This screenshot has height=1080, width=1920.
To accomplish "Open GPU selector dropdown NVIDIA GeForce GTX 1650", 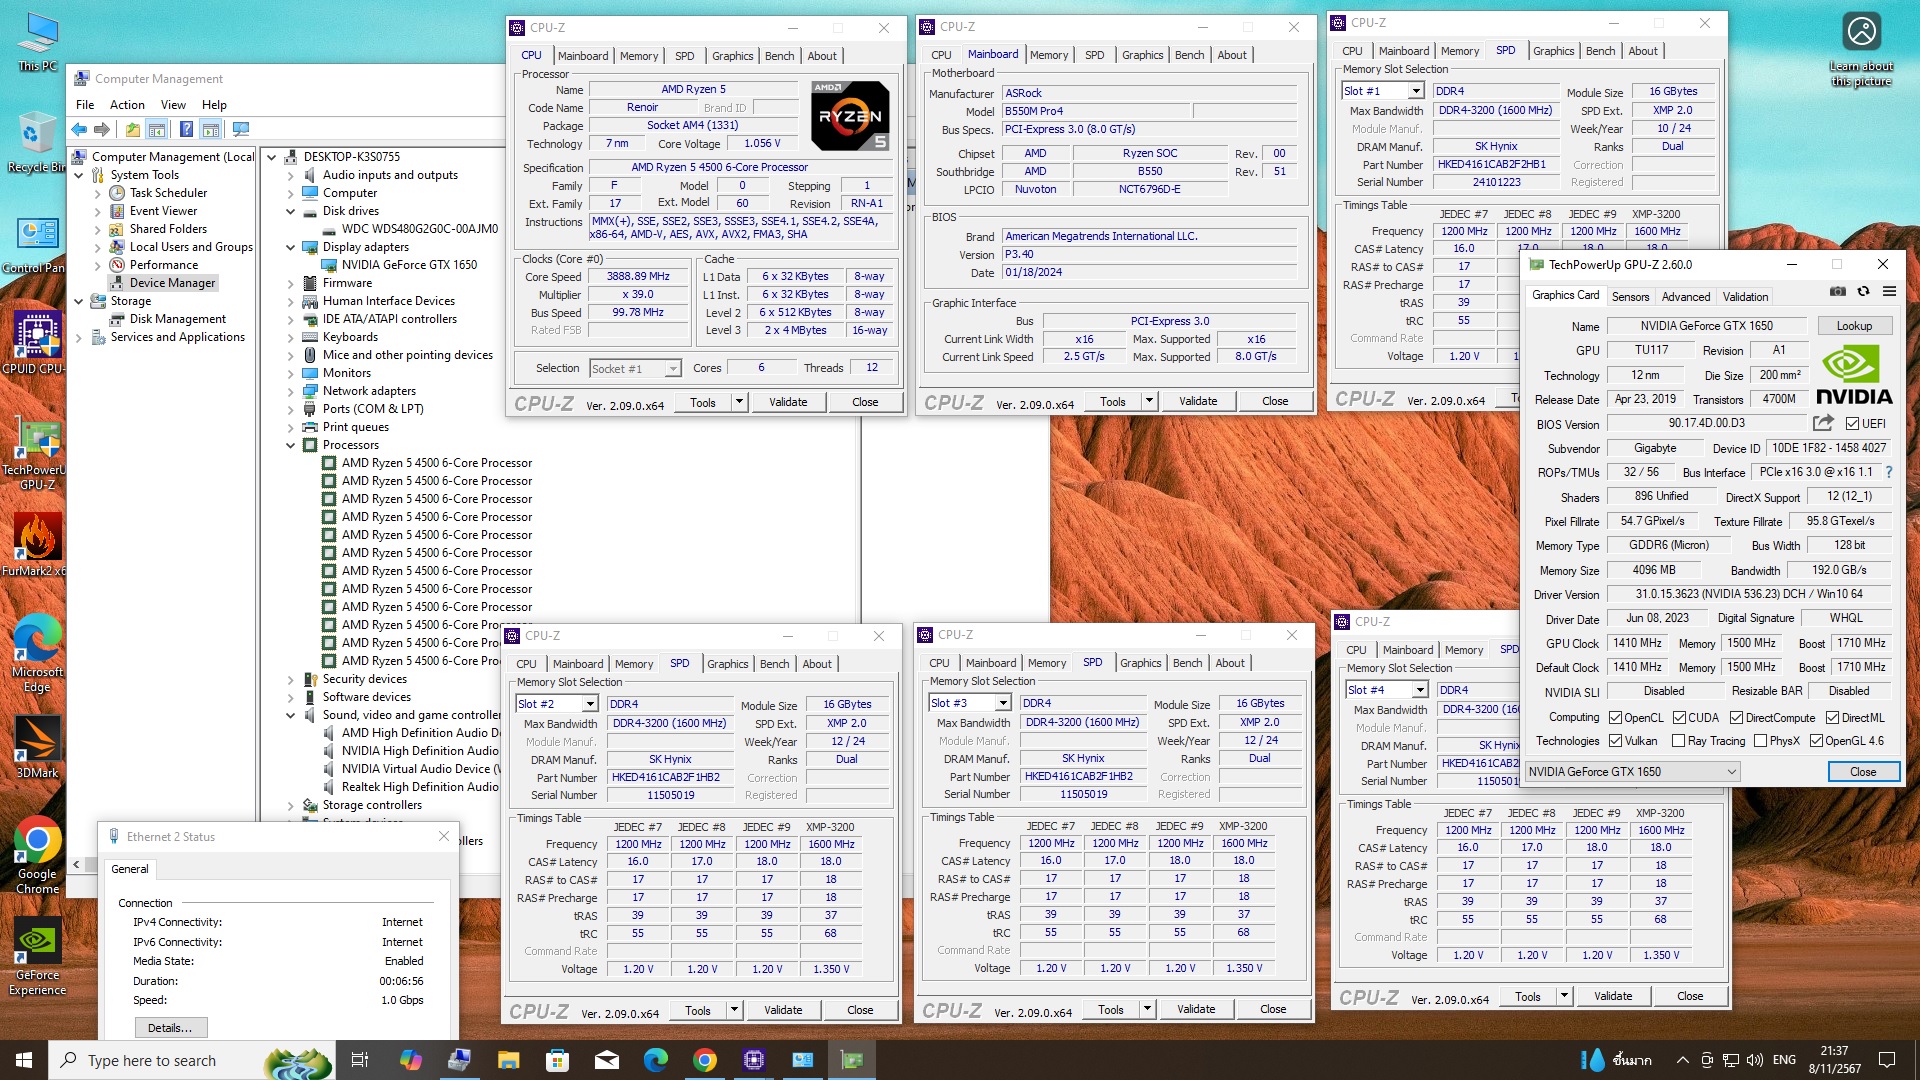I will [1633, 771].
